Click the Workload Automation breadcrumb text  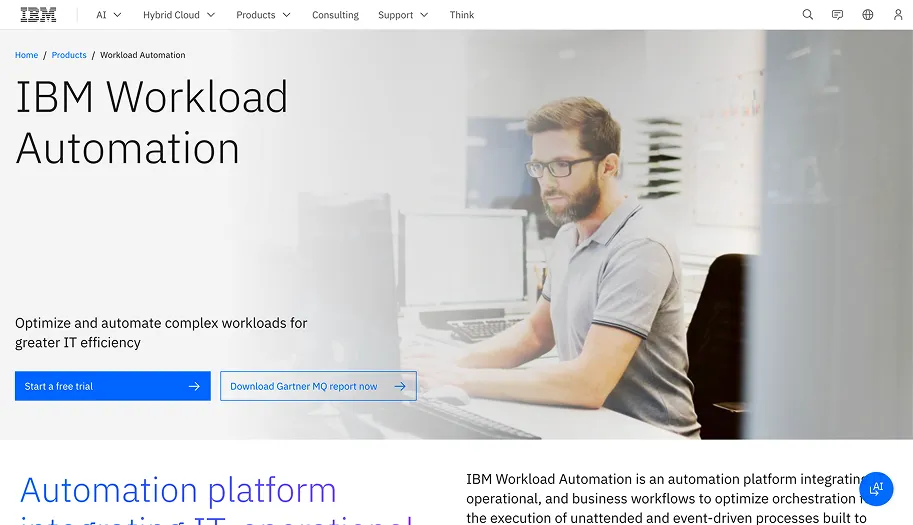click(x=143, y=55)
